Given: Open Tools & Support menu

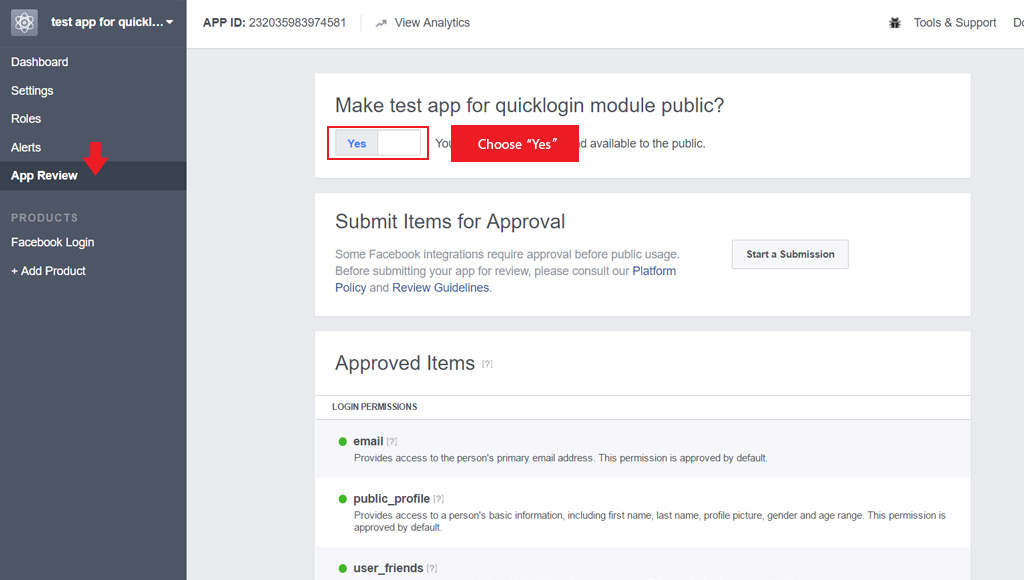Looking at the screenshot, I should pos(955,23).
